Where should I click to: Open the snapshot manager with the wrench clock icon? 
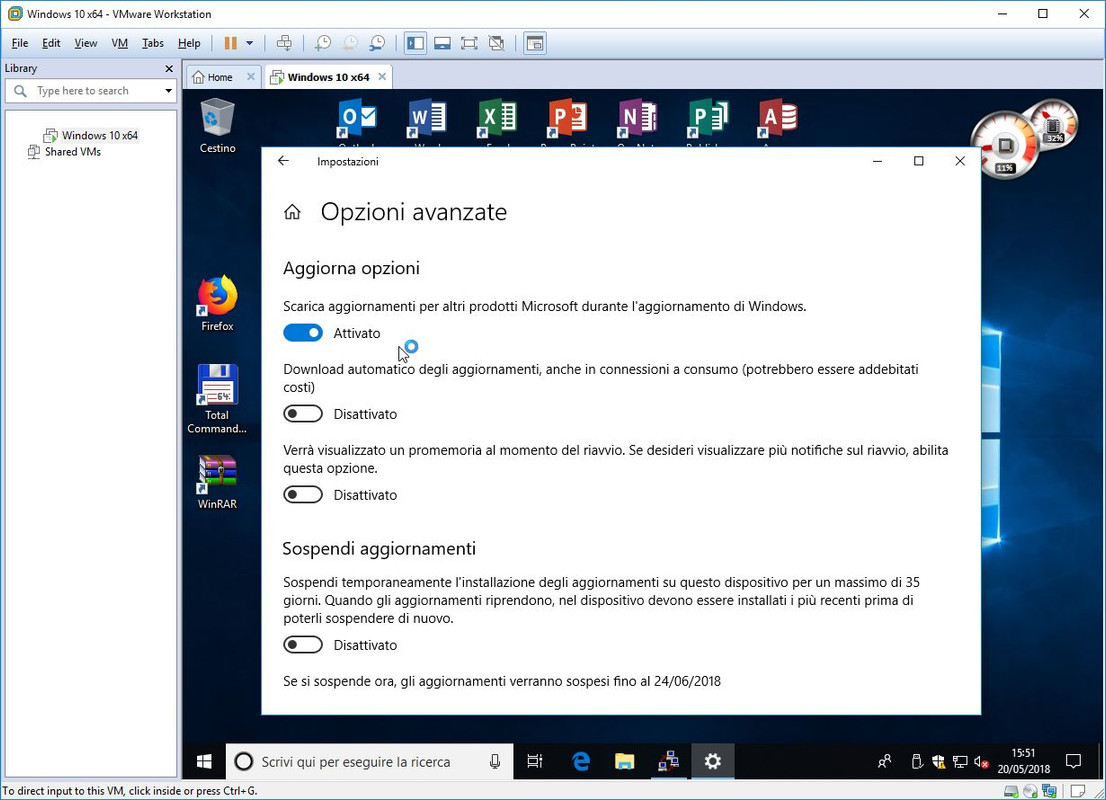click(x=377, y=43)
